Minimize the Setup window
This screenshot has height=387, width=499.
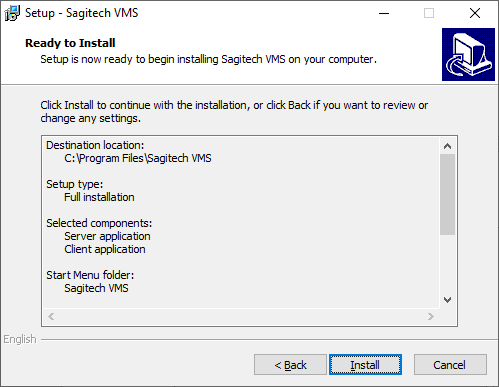(x=384, y=13)
